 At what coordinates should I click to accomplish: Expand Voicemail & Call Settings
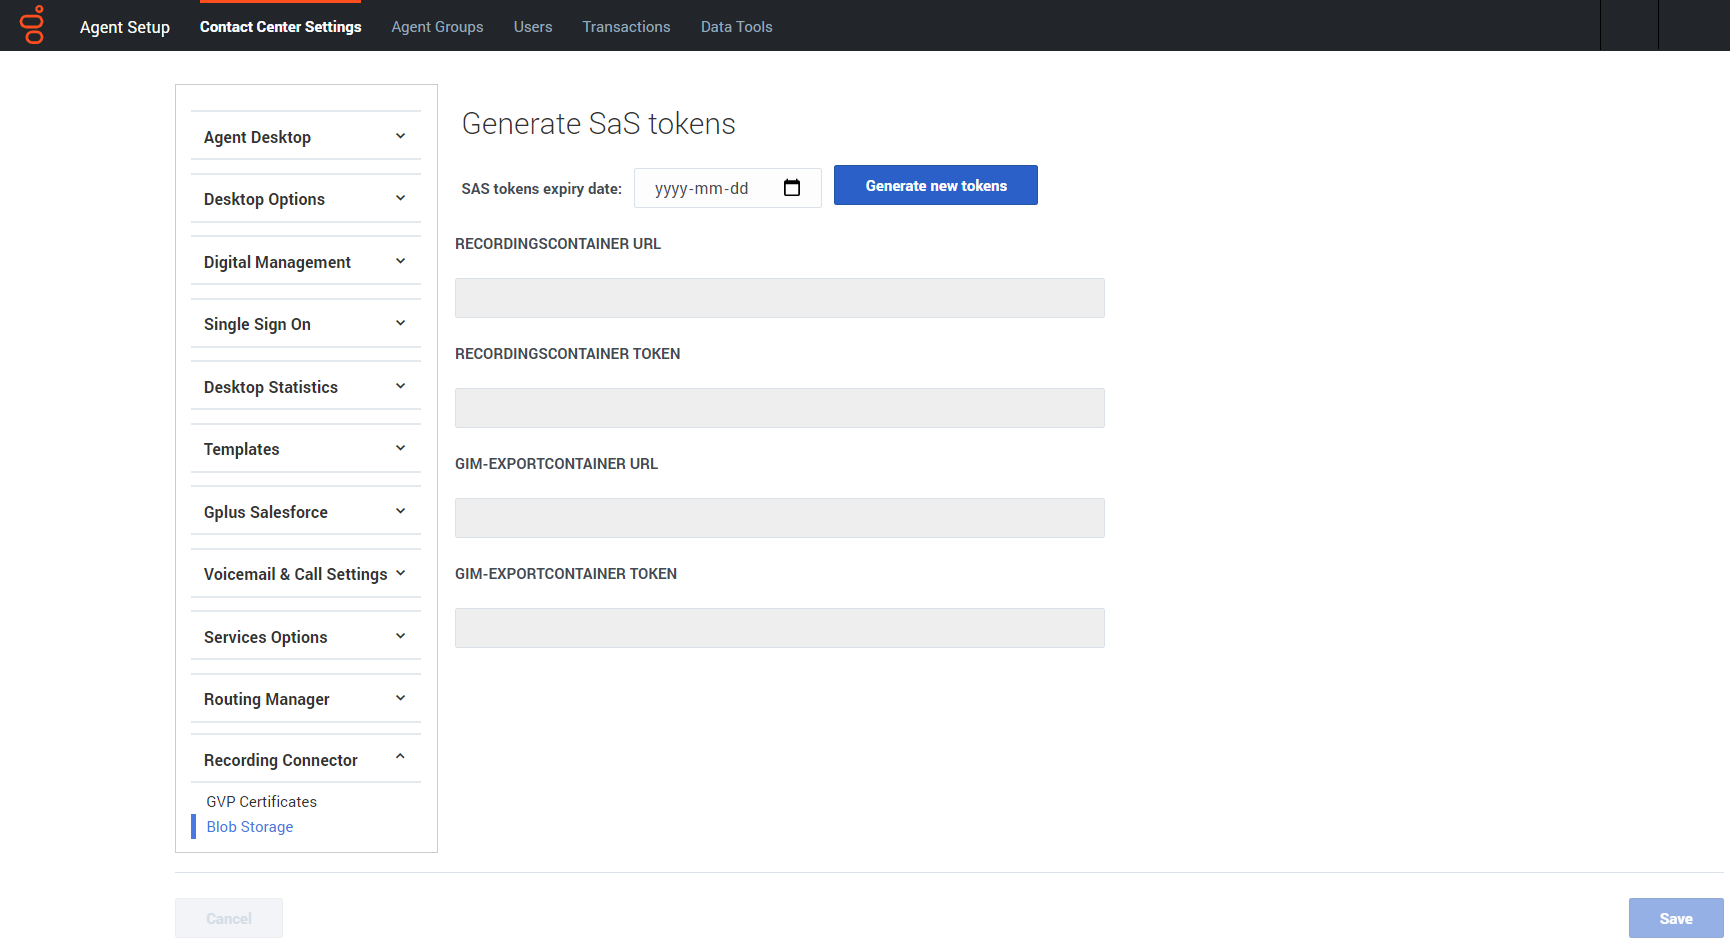306,574
